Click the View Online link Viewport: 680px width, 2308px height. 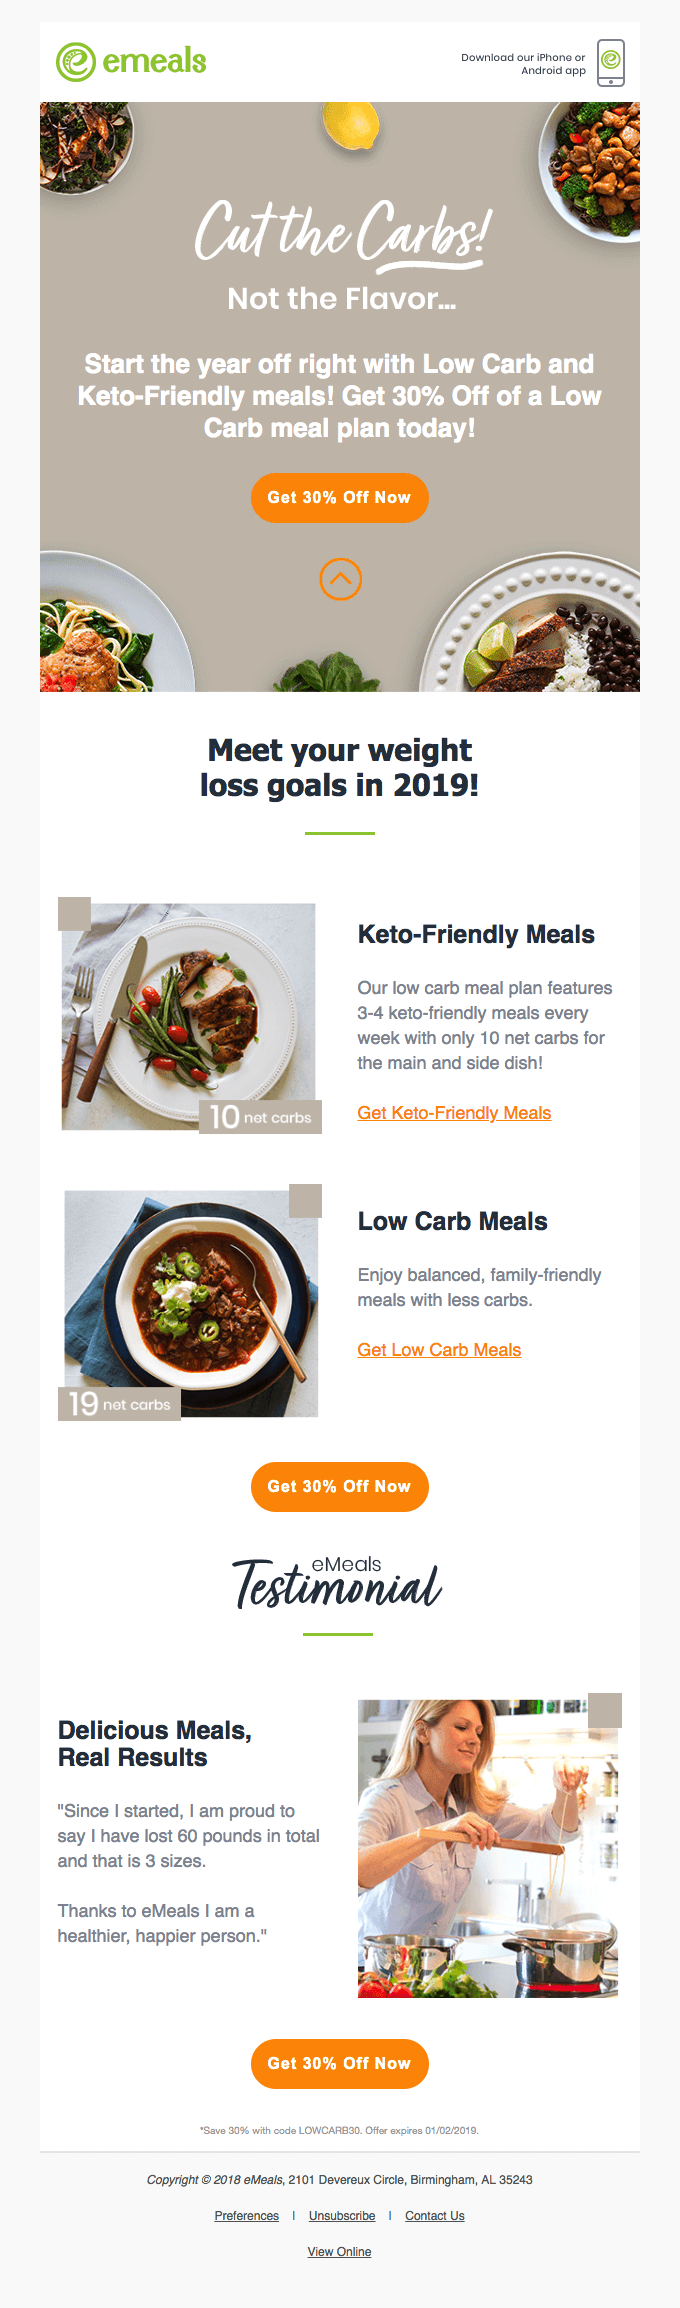click(x=340, y=2252)
